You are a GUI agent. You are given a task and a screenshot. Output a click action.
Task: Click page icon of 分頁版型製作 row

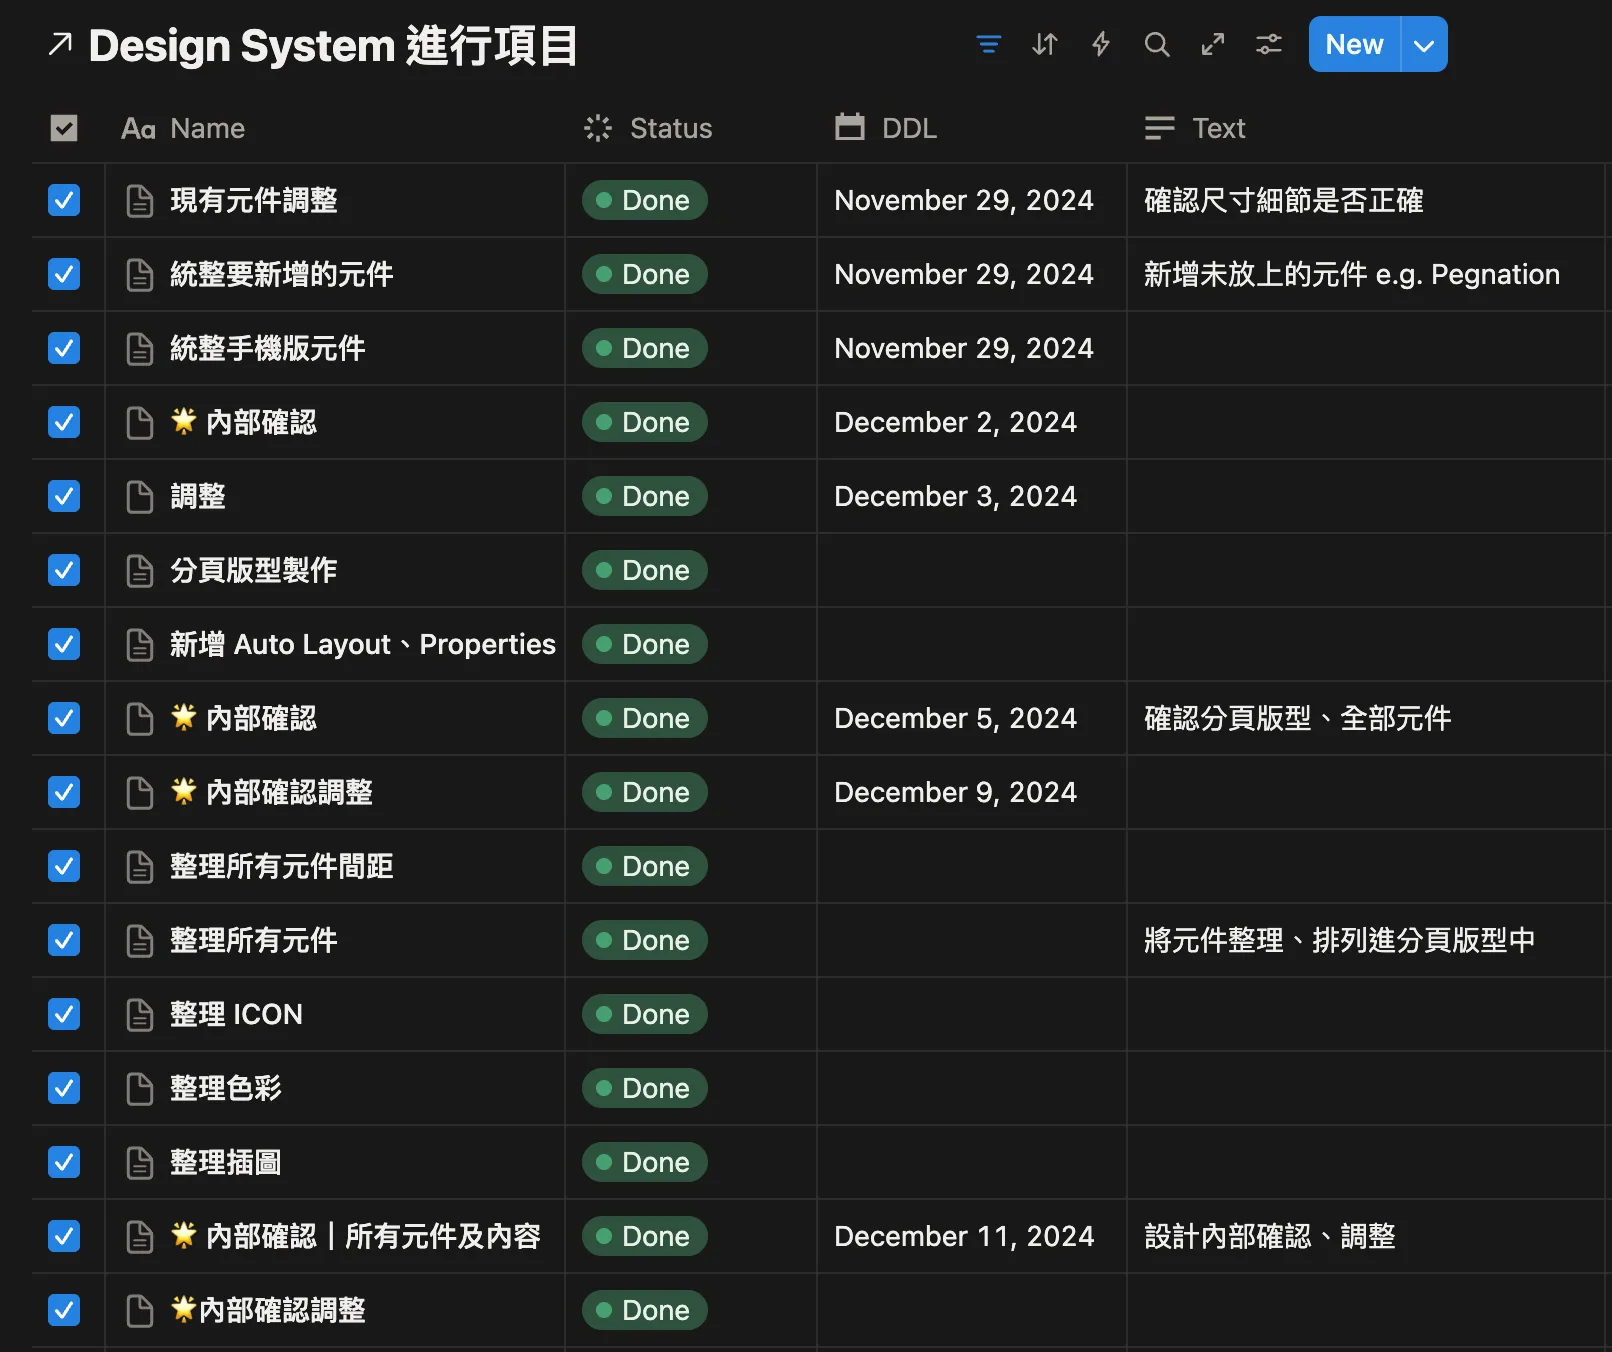[x=140, y=571]
